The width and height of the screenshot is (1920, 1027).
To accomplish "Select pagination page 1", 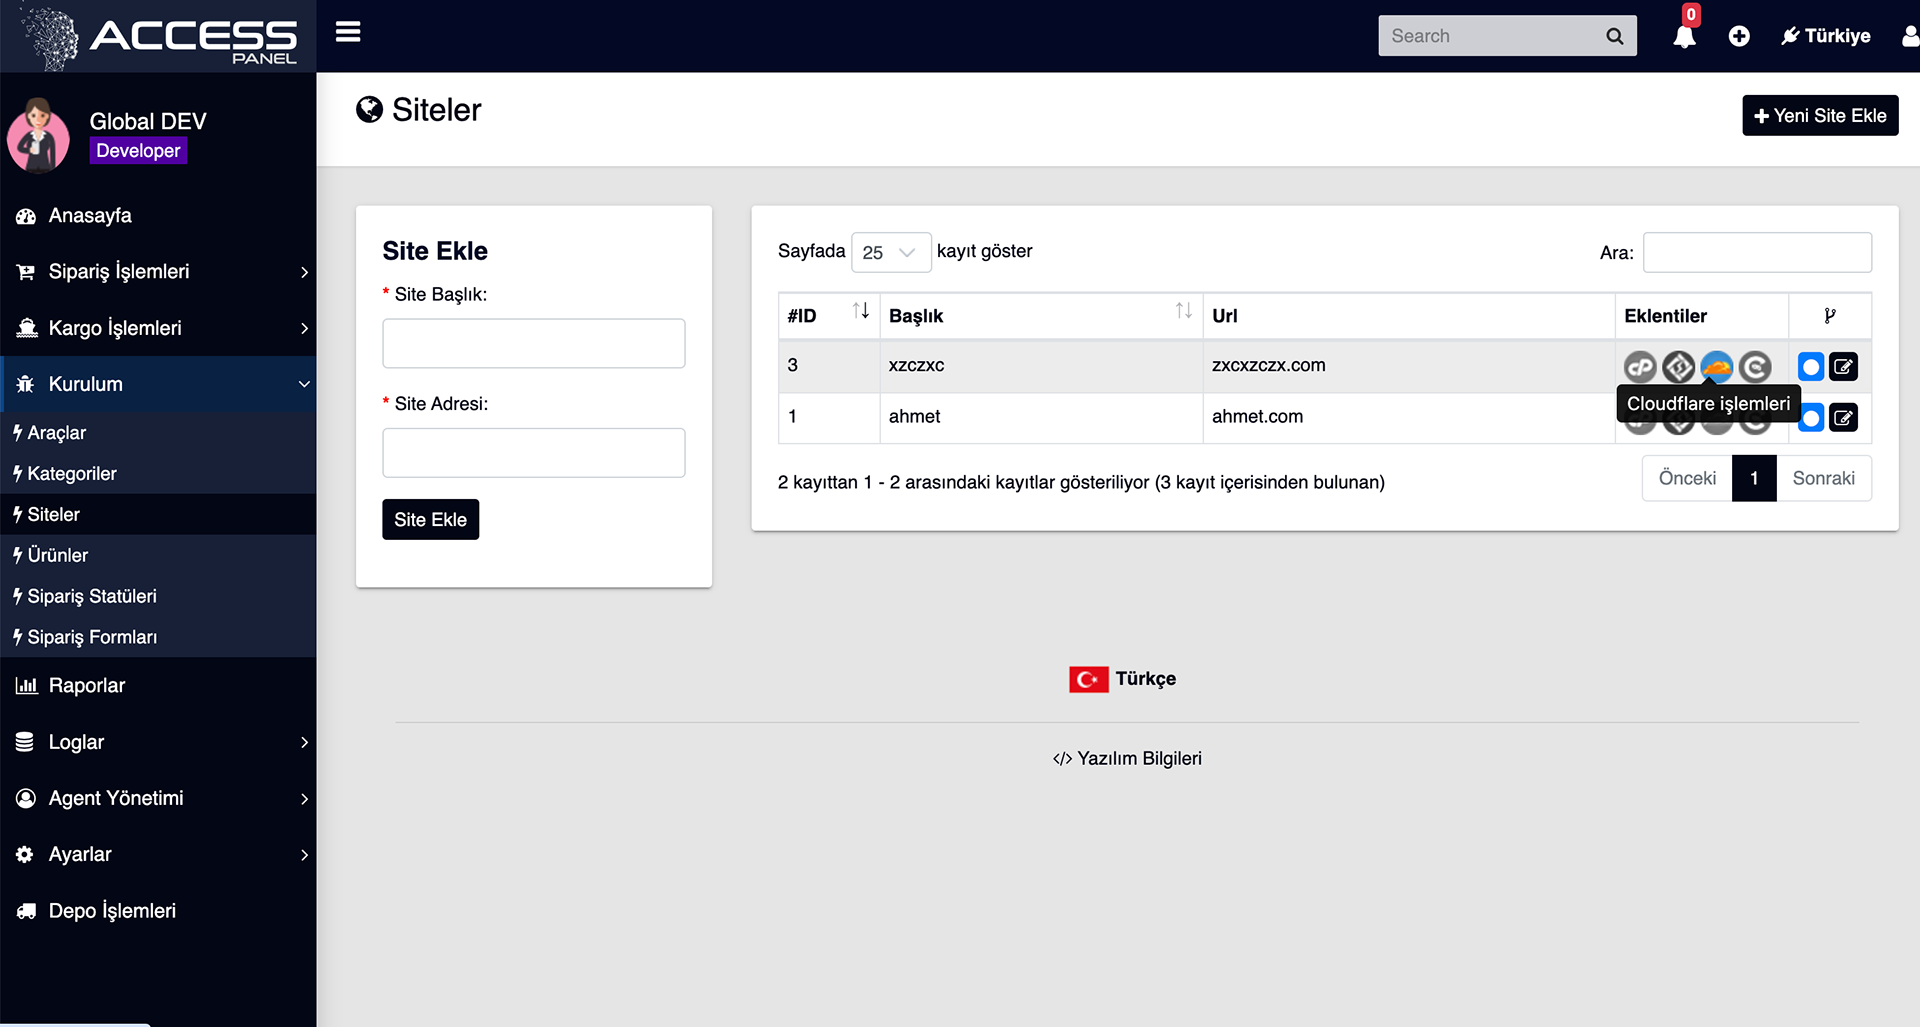I will click(1754, 478).
